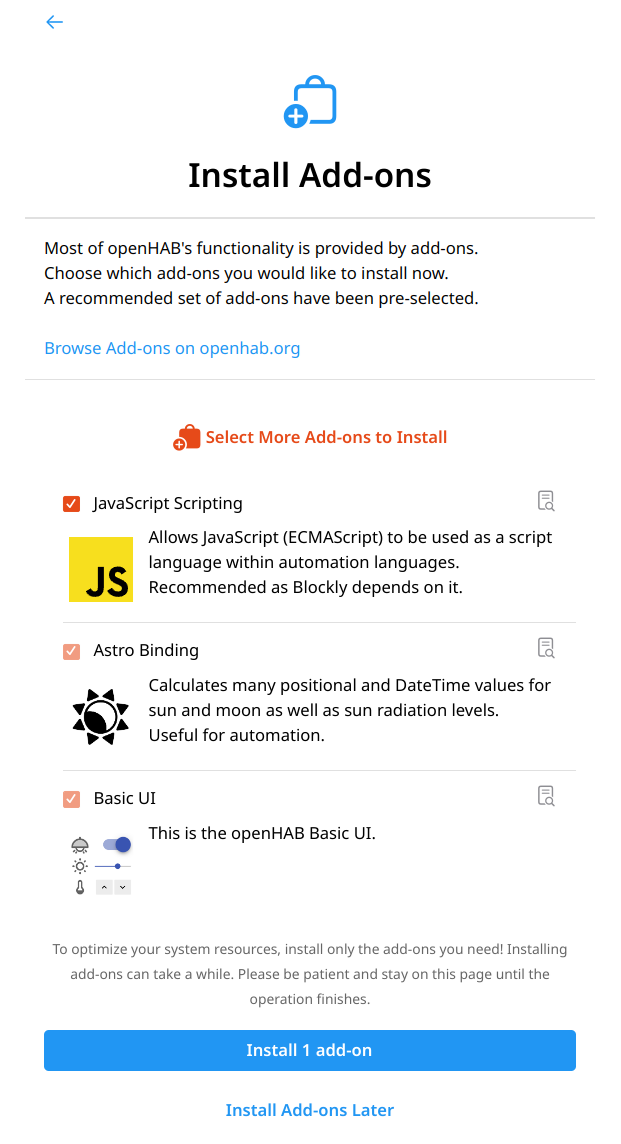This screenshot has height=1144, width=621.
Task: Click the yellow JS logo icon
Action: click(x=101, y=569)
